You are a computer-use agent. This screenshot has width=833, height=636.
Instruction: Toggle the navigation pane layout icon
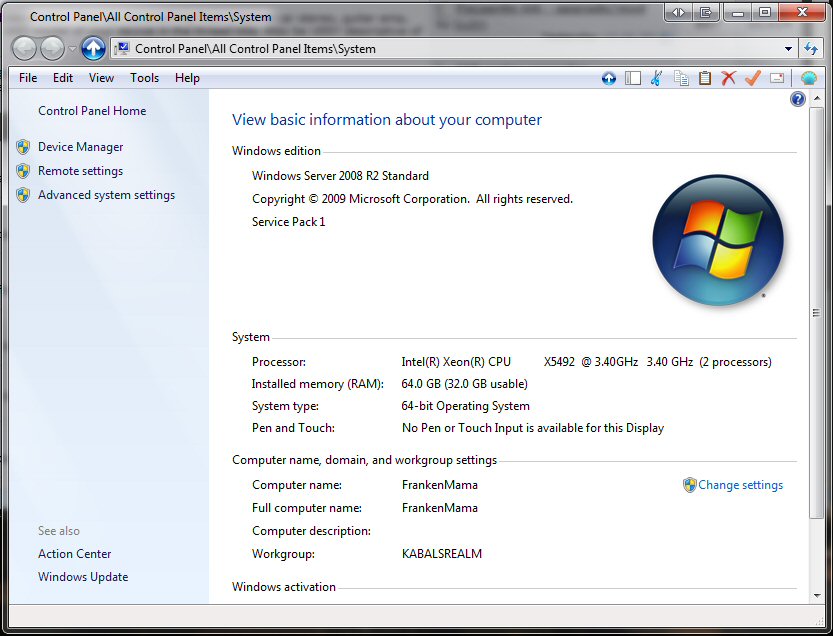click(633, 78)
